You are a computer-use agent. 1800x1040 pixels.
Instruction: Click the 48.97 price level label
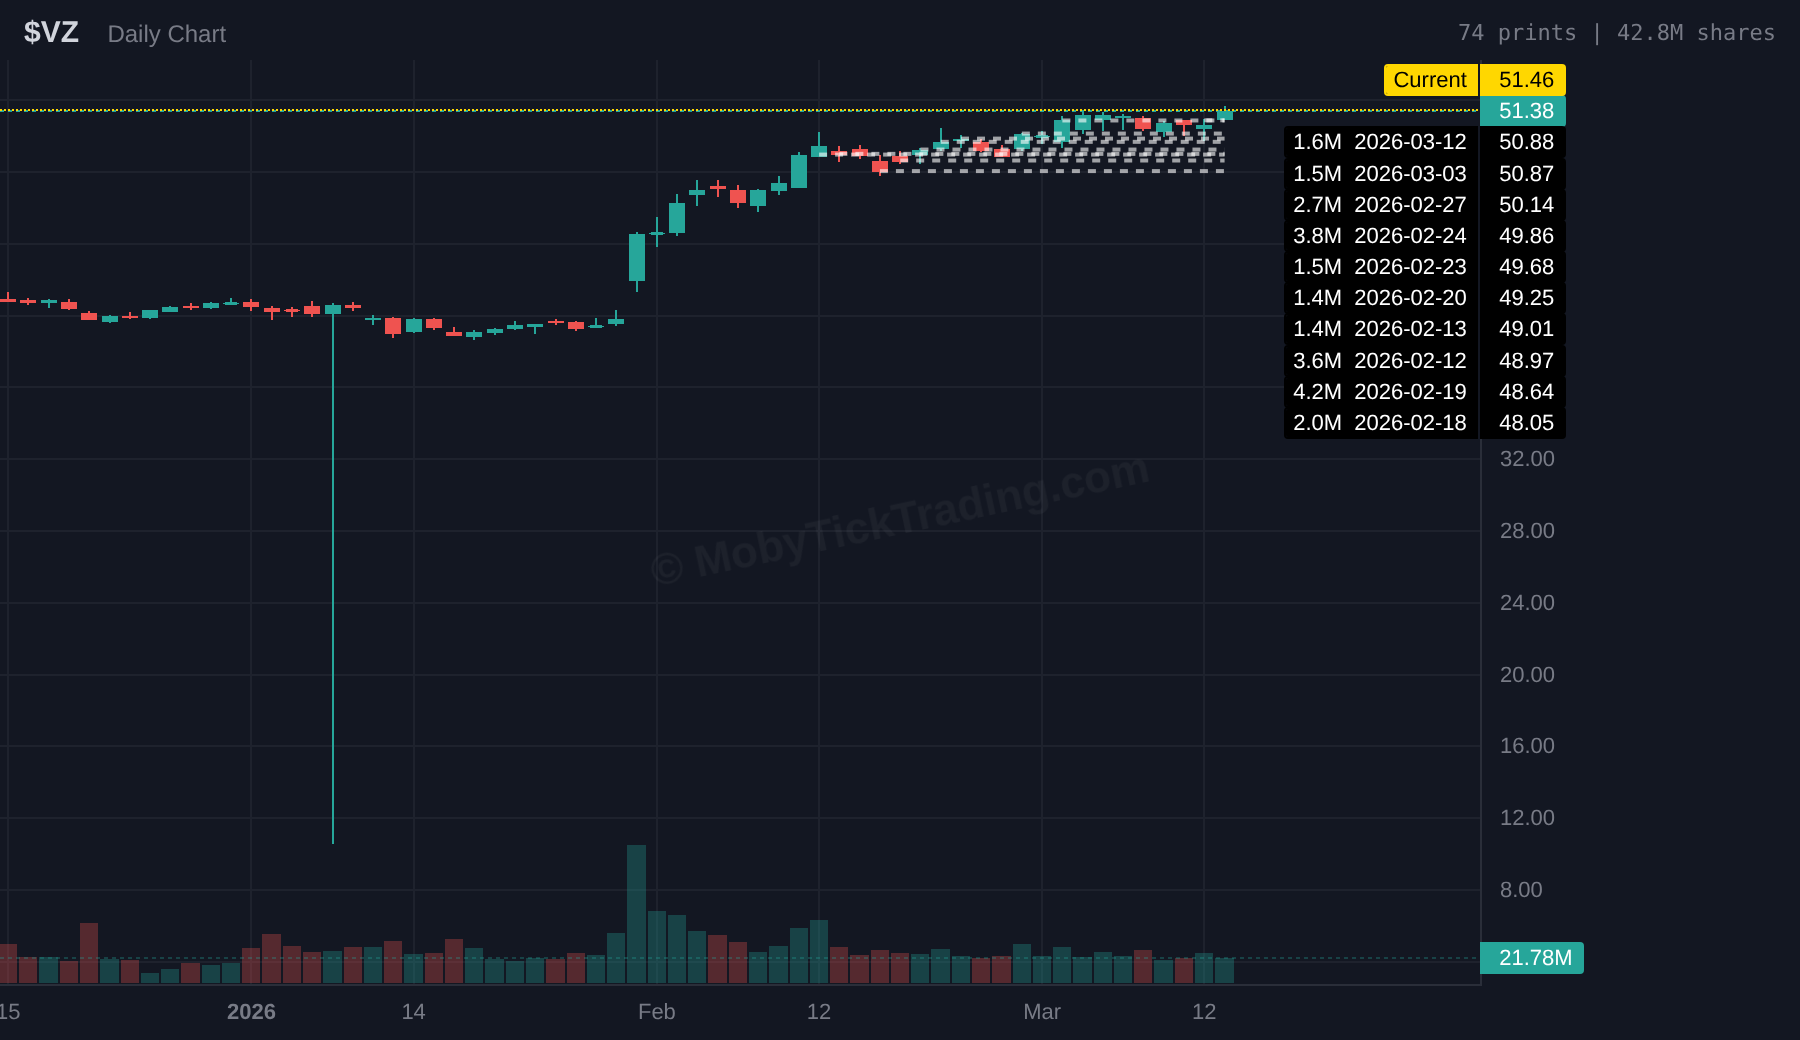coord(1525,361)
